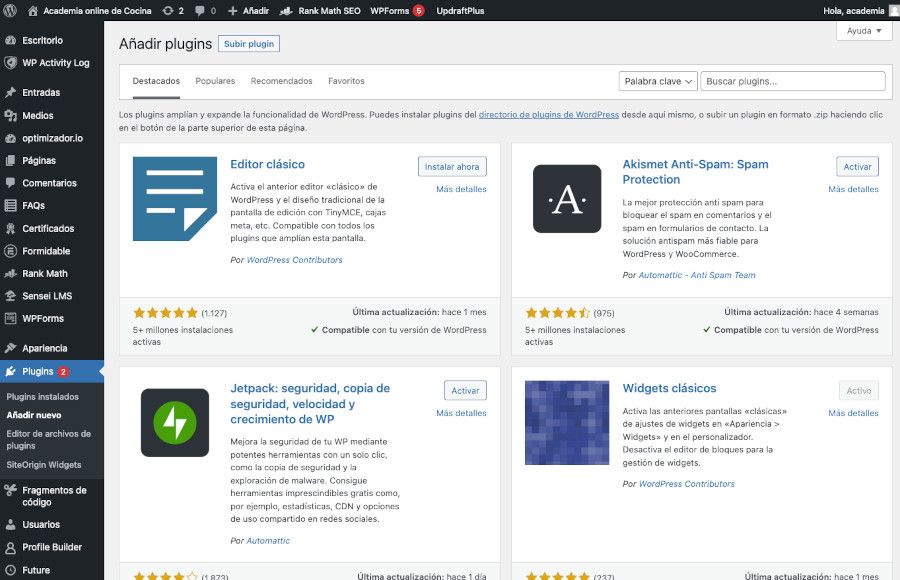Open UpdraftPlus in the admin bar
900x580 pixels.
[460, 10]
